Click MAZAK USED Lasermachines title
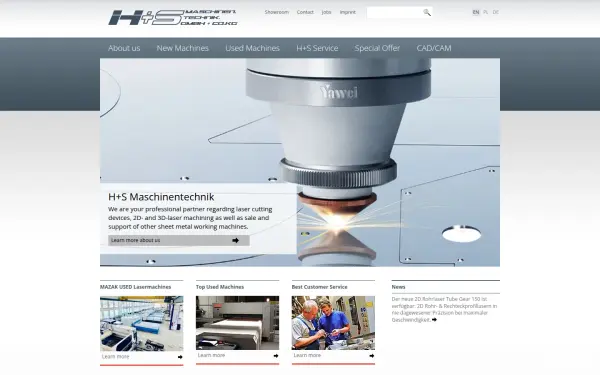This screenshot has width=600, height=375. point(135,287)
